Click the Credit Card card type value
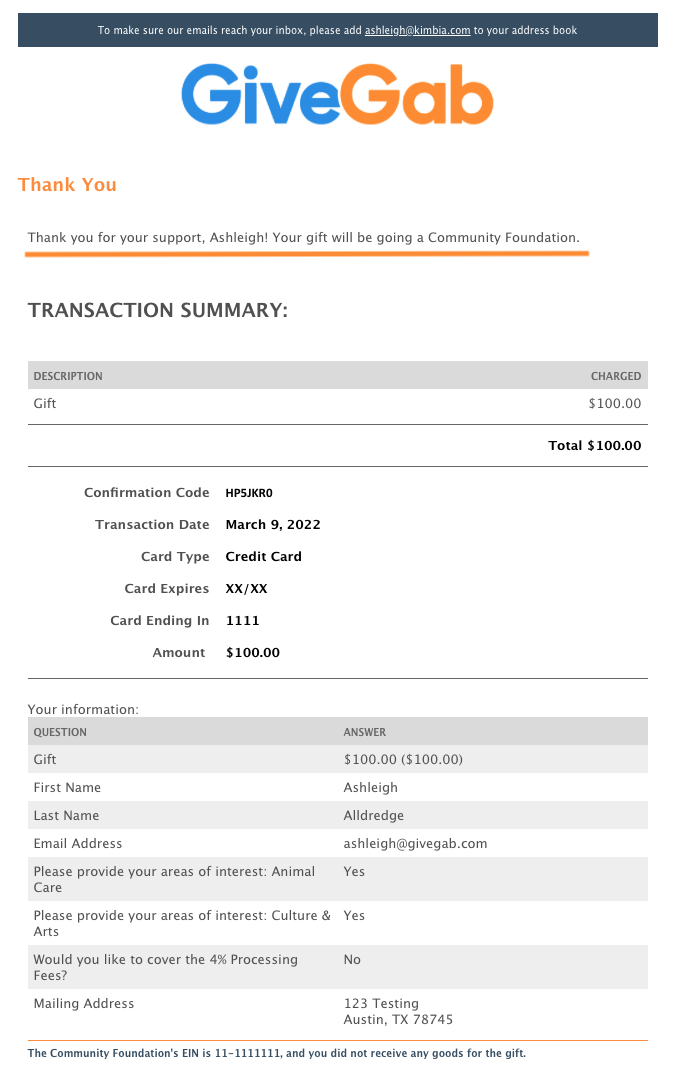678x1084 pixels. pyautogui.click(x=263, y=557)
